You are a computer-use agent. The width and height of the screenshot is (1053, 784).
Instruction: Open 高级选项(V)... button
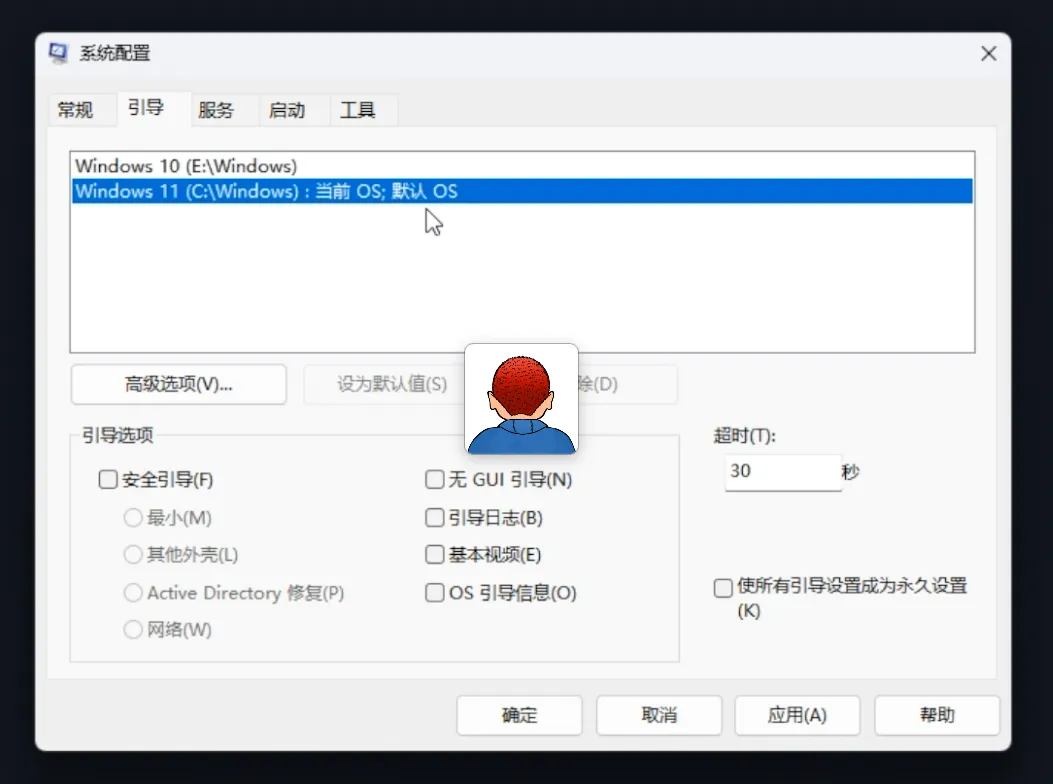point(179,384)
